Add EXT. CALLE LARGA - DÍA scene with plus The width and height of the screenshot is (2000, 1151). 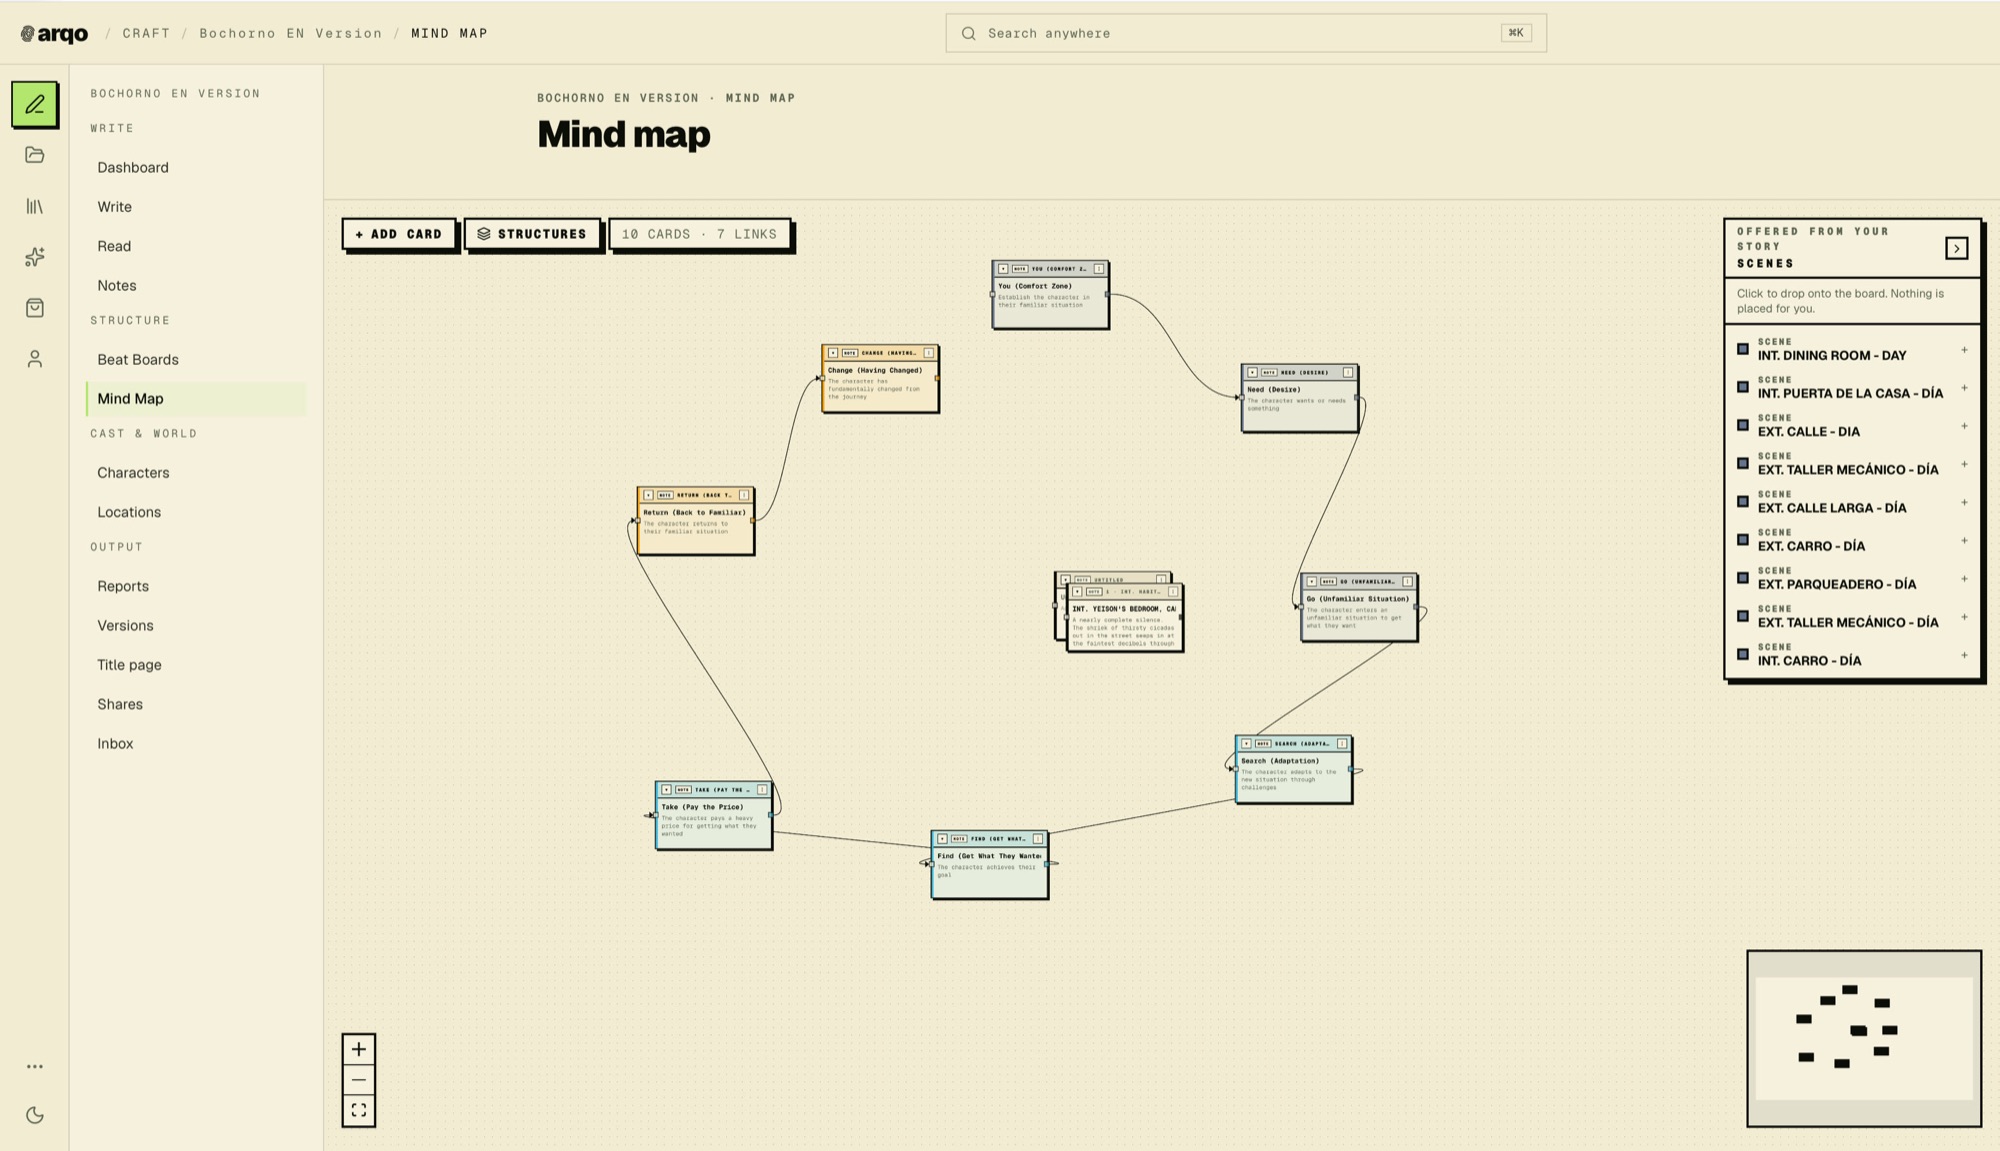[x=1964, y=502]
